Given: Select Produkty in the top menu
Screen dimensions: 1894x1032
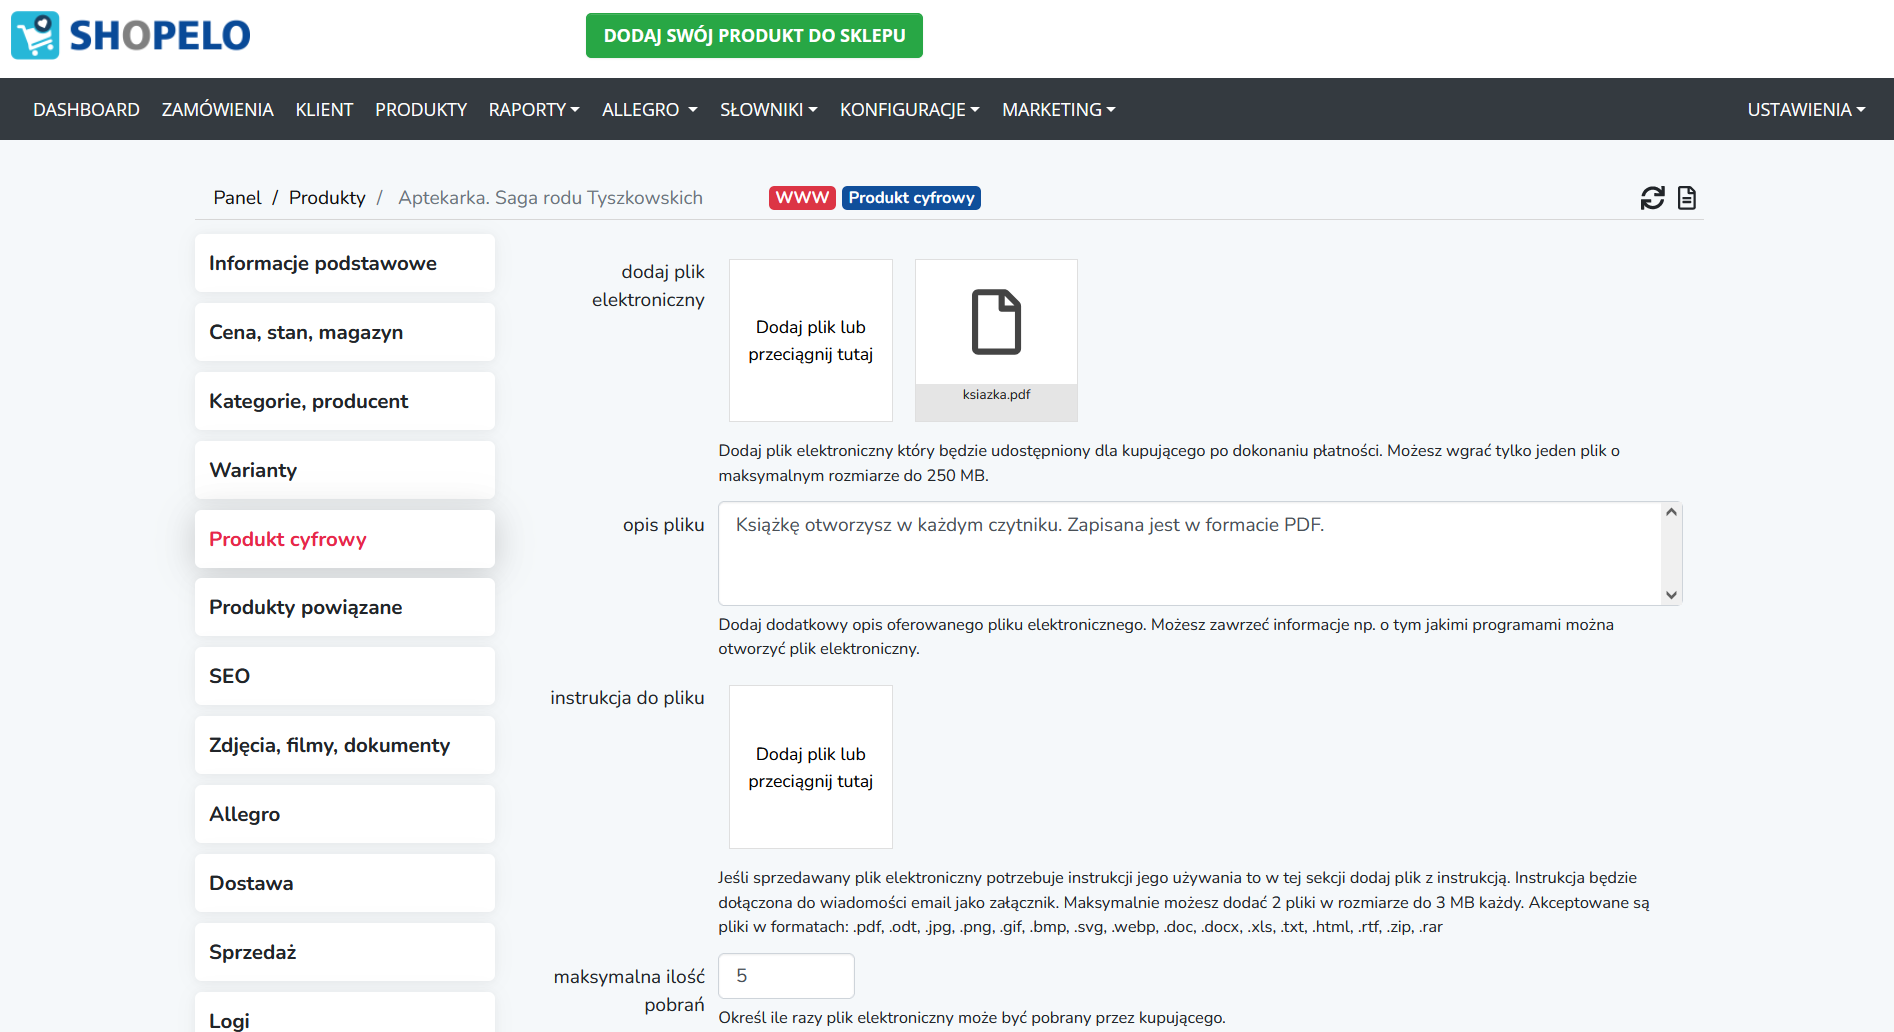Looking at the screenshot, I should pos(421,110).
